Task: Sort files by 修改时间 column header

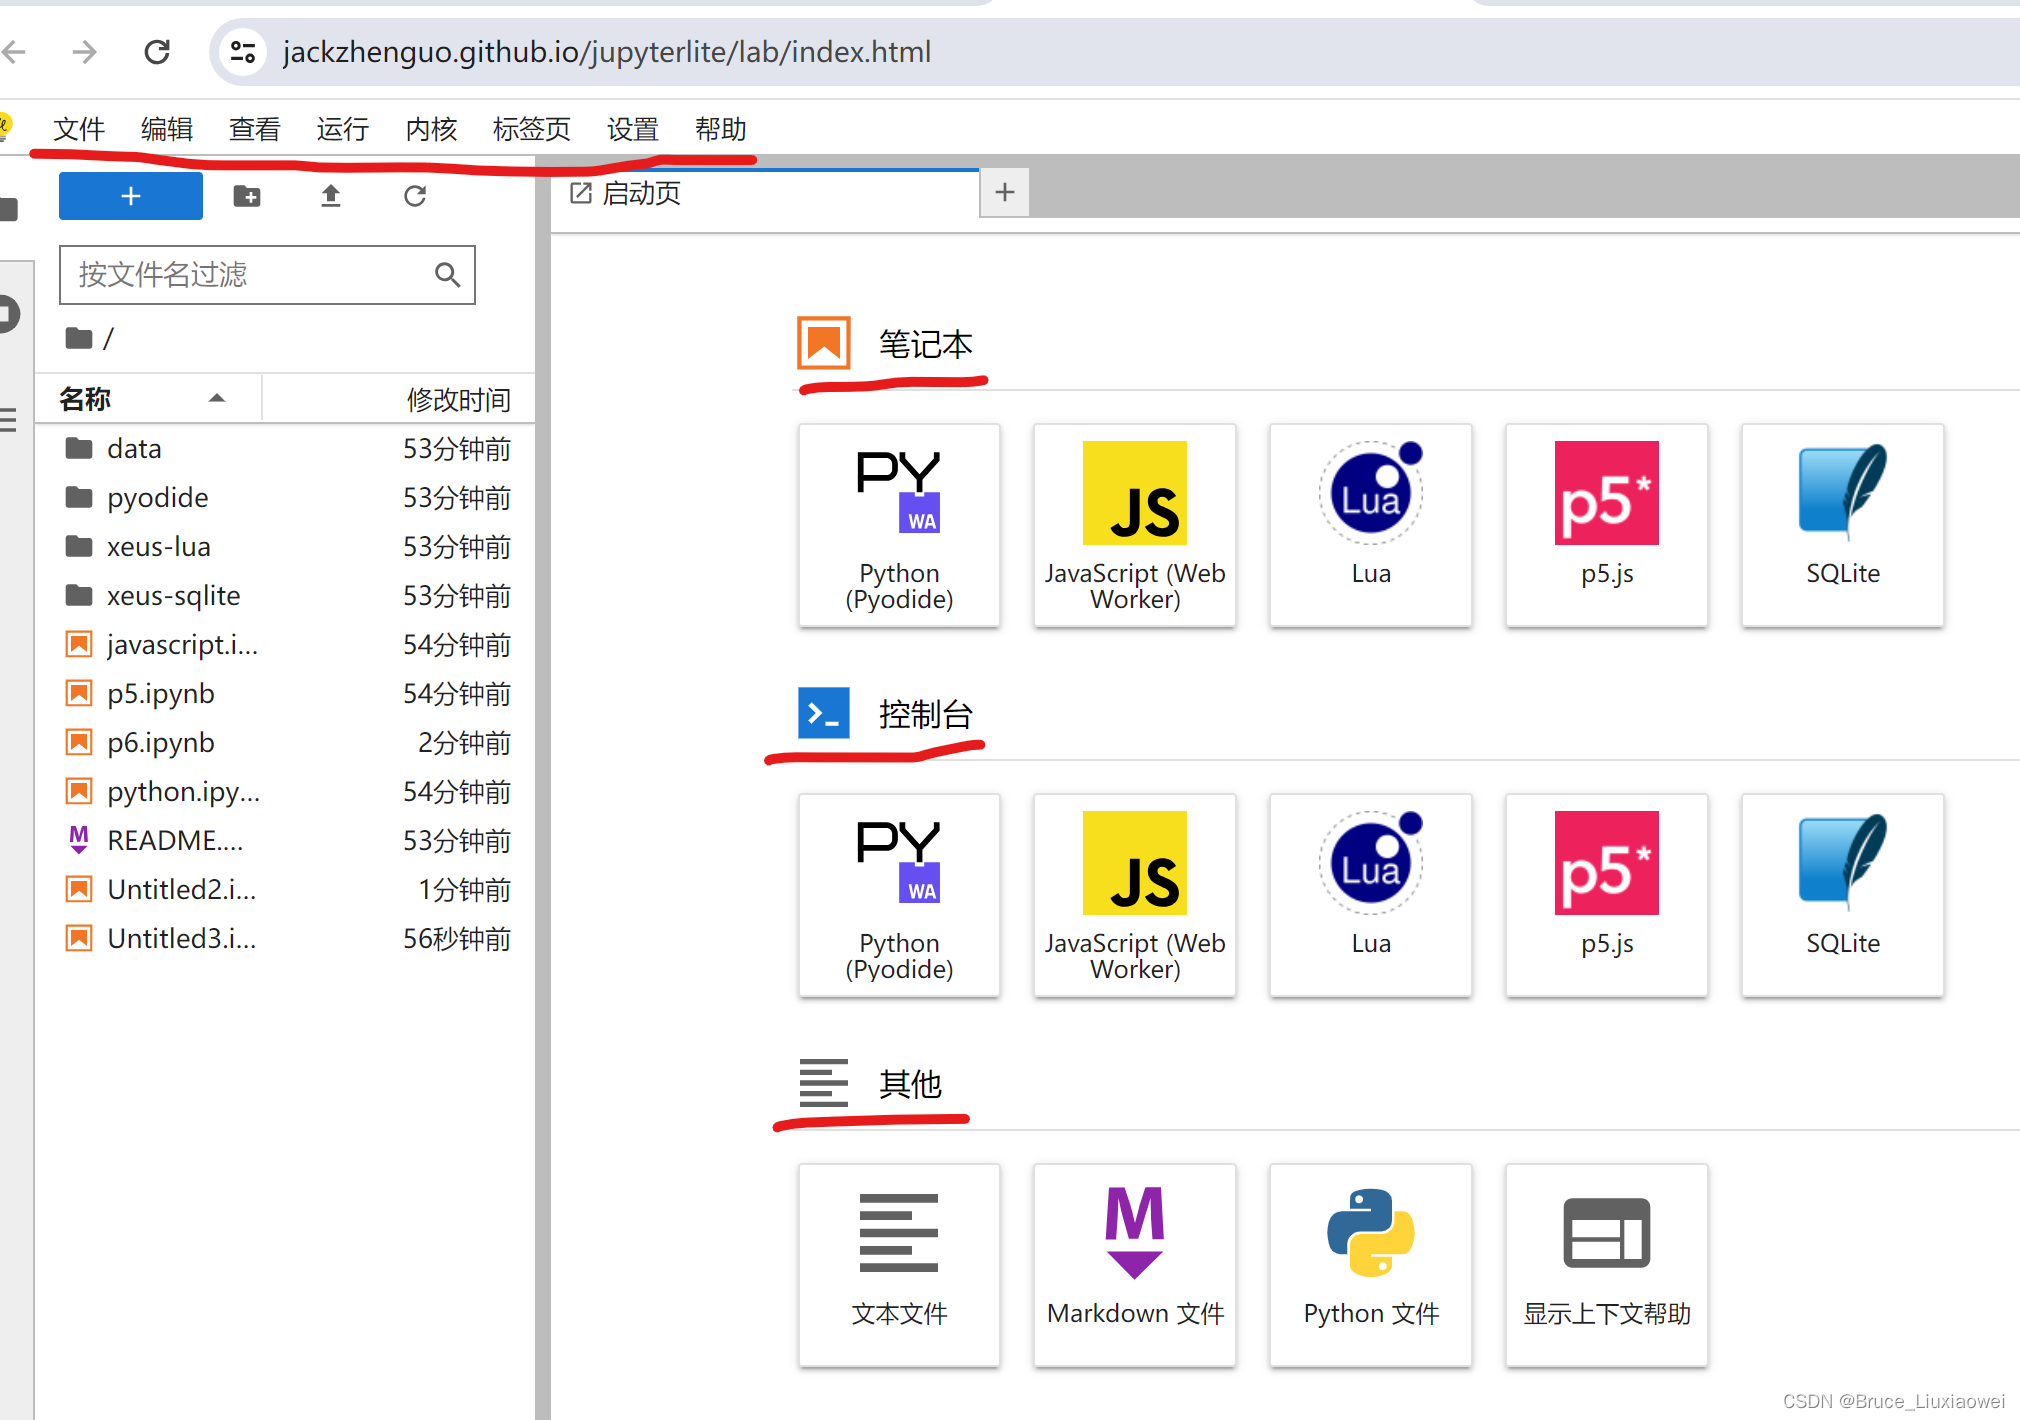Action: pyautogui.click(x=399, y=399)
